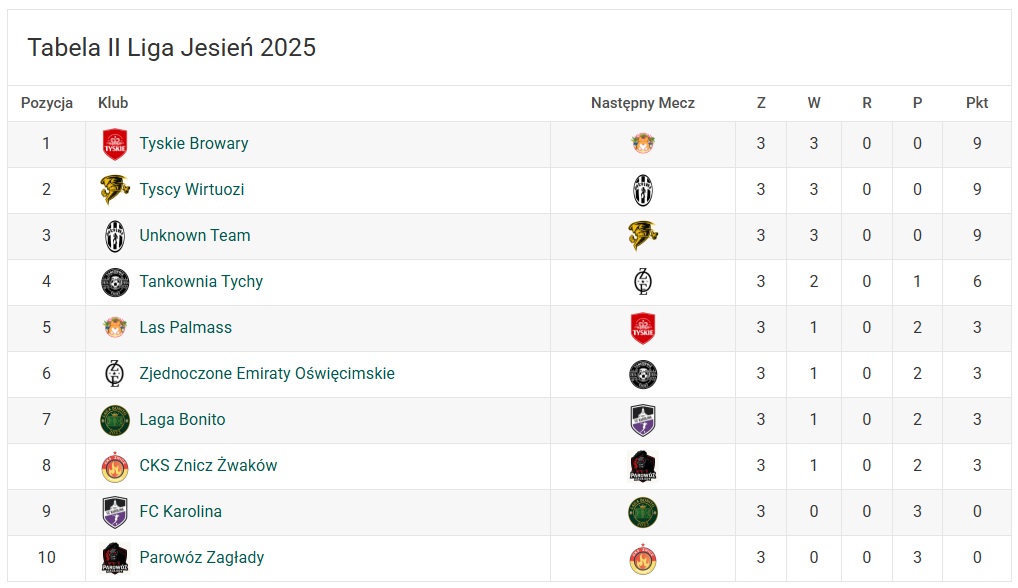Click the Tyskie Browary club logo
Image resolution: width=1018 pixels, height=588 pixels.
pos(115,144)
